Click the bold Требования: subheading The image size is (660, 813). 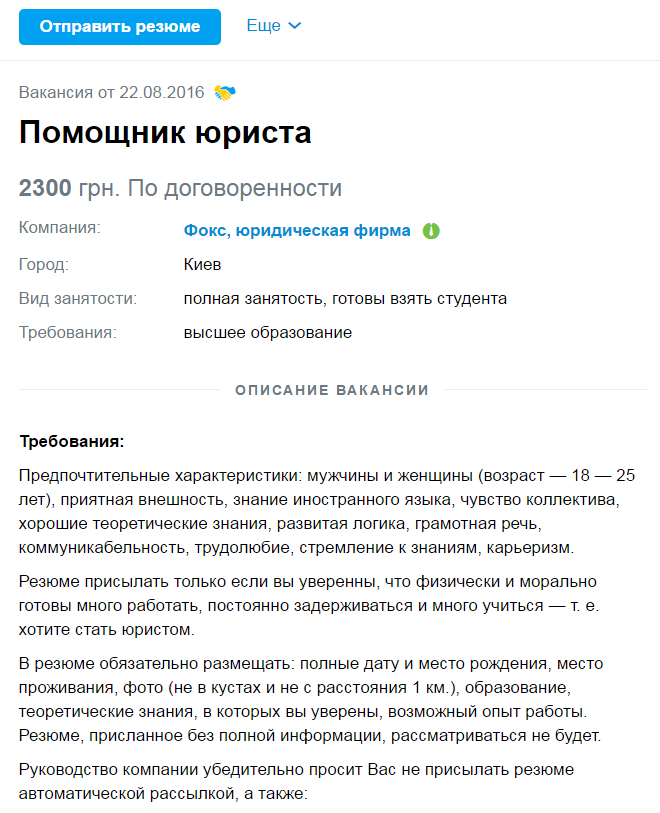click(x=71, y=441)
